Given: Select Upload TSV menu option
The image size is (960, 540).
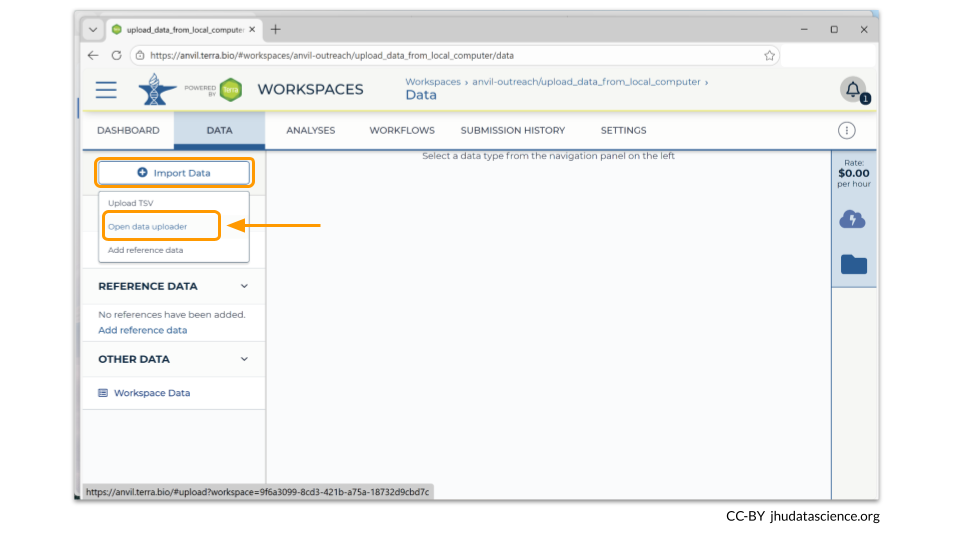Looking at the screenshot, I should point(130,203).
